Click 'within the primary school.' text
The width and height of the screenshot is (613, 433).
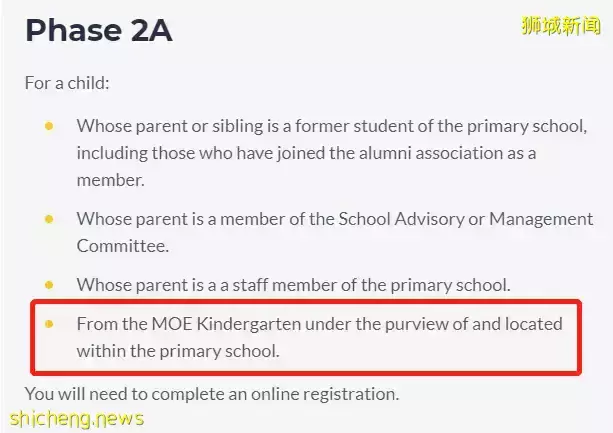coord(178,351)
